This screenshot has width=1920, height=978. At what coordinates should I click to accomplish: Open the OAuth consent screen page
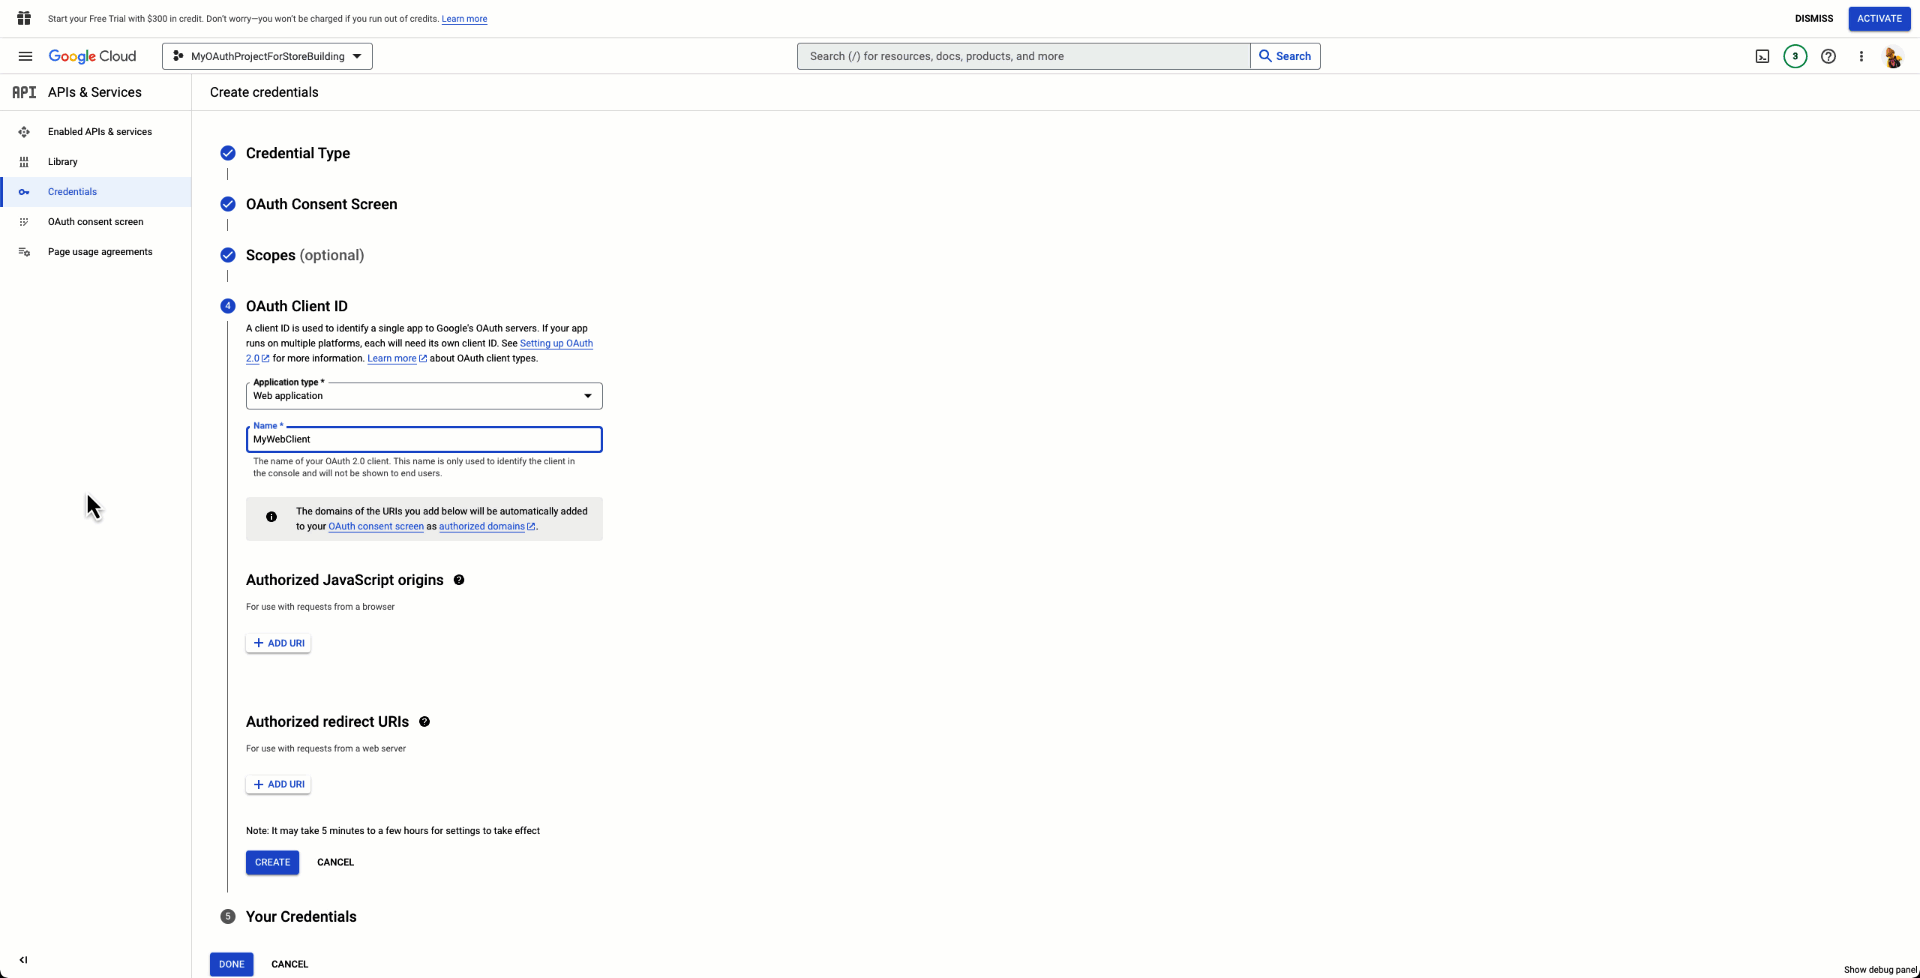(x=94, y=221)
